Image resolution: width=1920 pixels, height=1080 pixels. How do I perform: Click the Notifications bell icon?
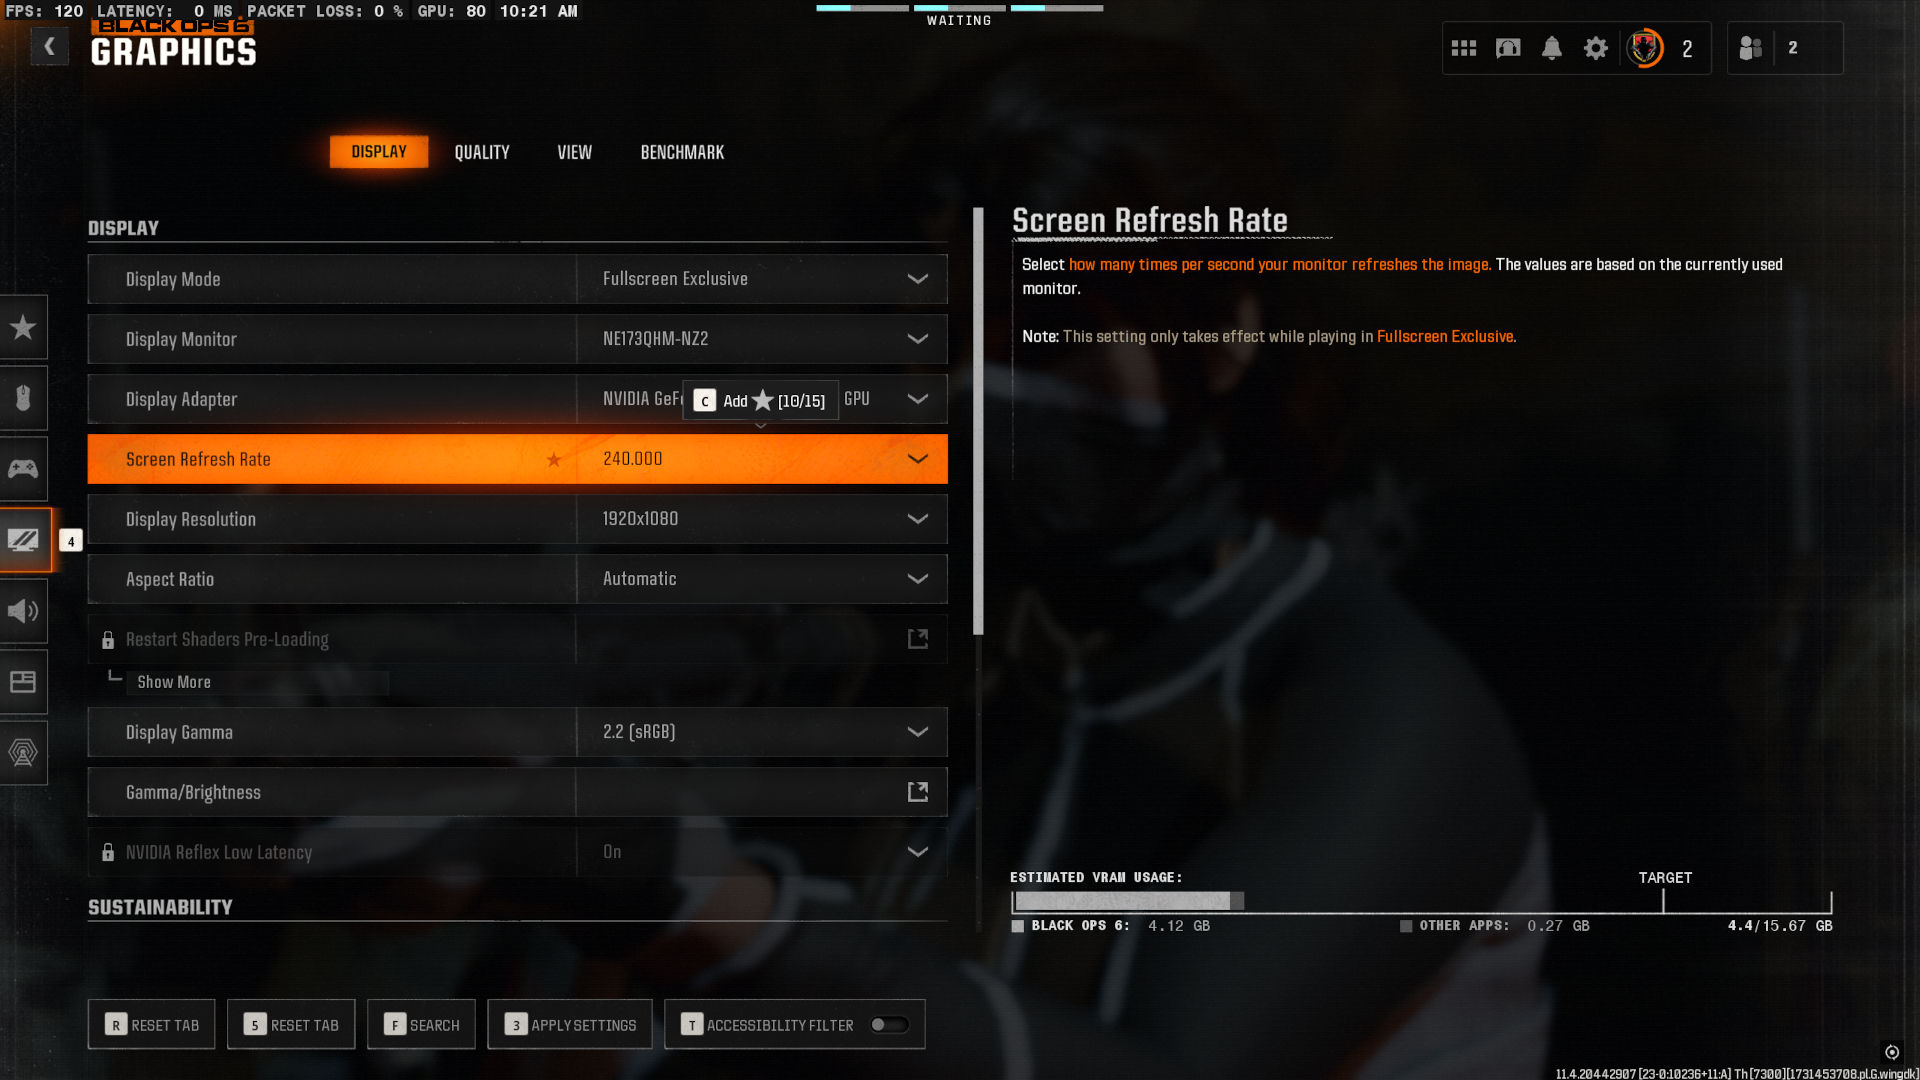click(x=1551, y=47)
